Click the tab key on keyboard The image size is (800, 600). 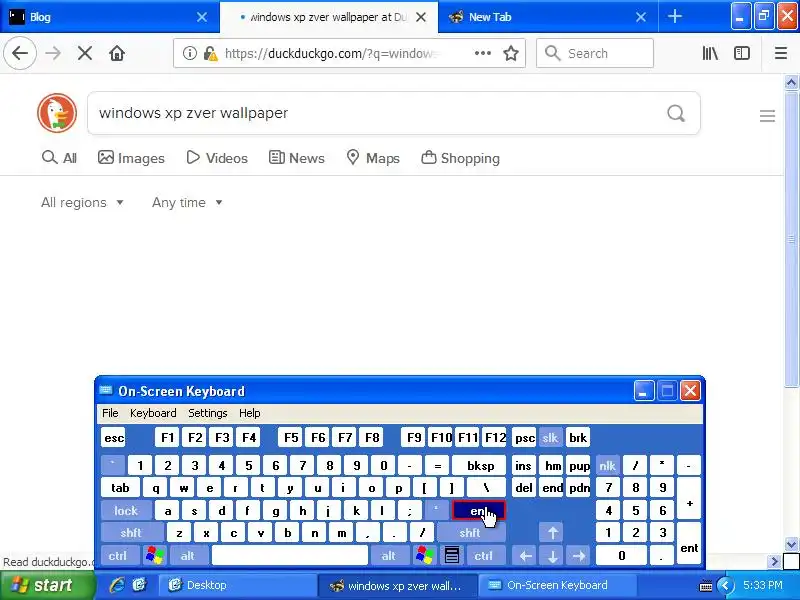point(120,488)
